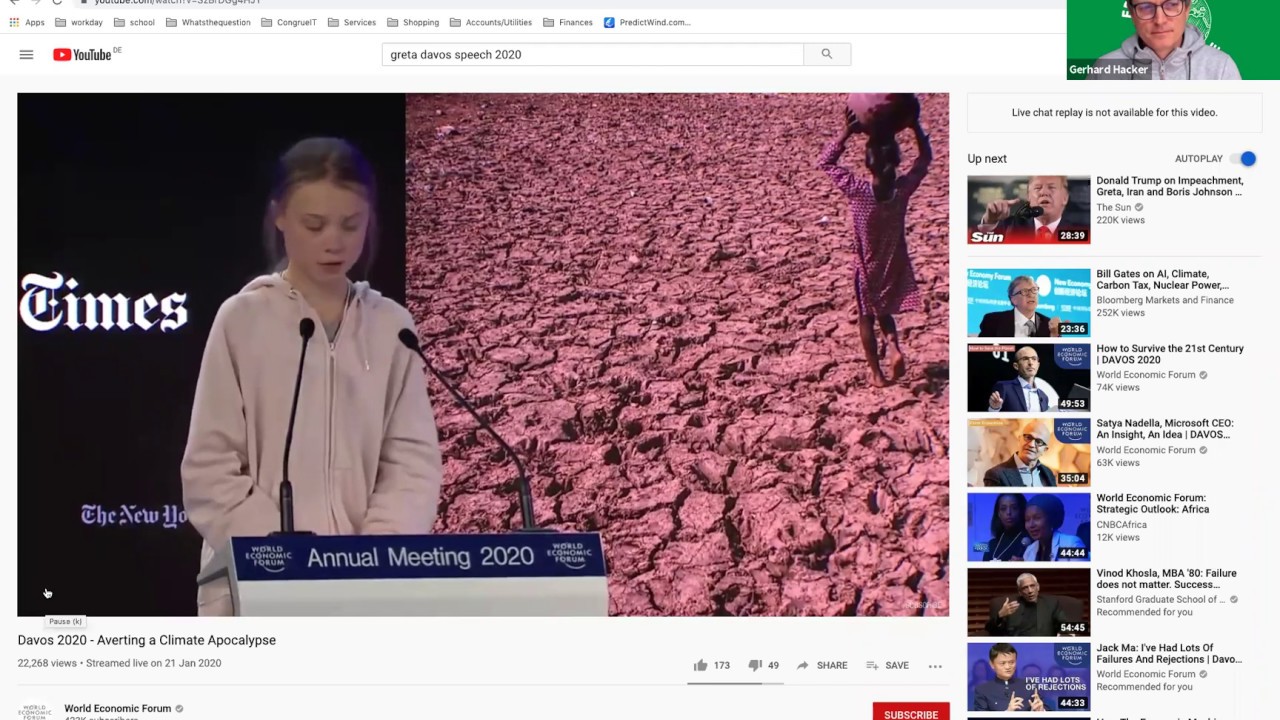1280x720 pixels.
Task: Open the 21st Century video thumbnail
Action: click(x=1029, y=378)
